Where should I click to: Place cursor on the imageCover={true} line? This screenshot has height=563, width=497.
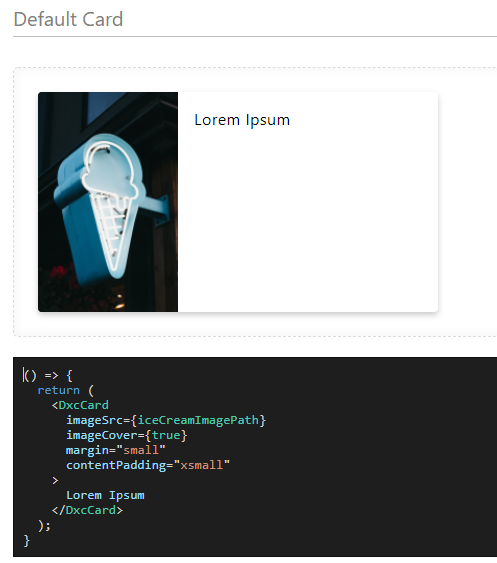click(126, 435)
